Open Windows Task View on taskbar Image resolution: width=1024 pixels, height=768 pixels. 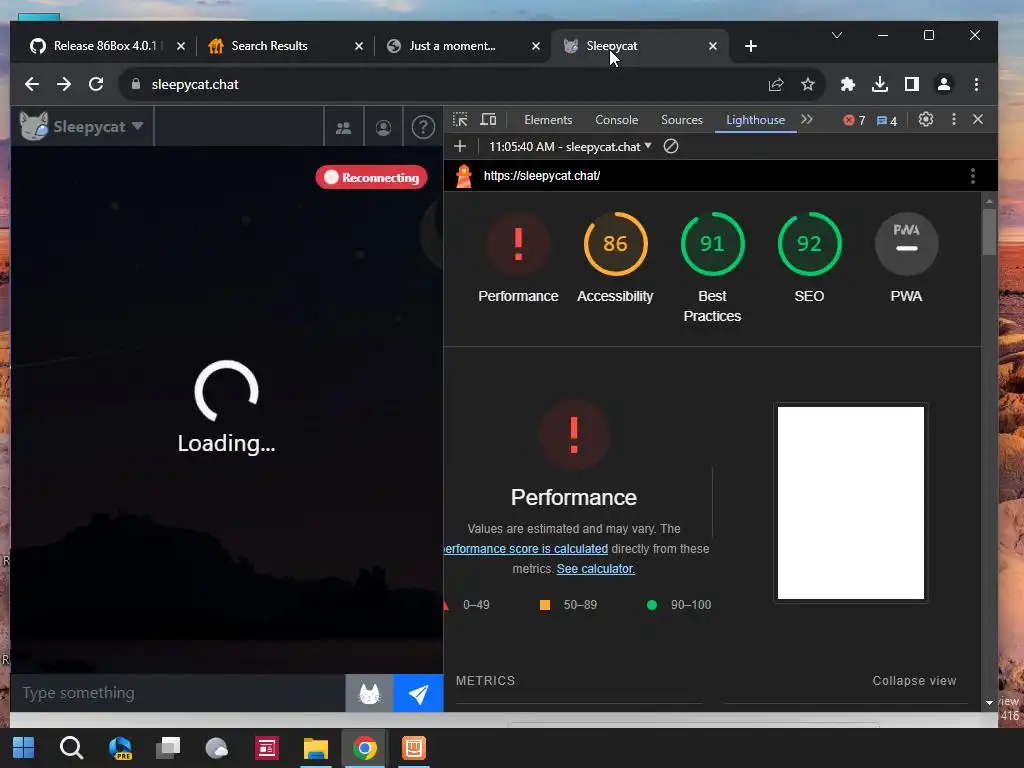[168, 748]
